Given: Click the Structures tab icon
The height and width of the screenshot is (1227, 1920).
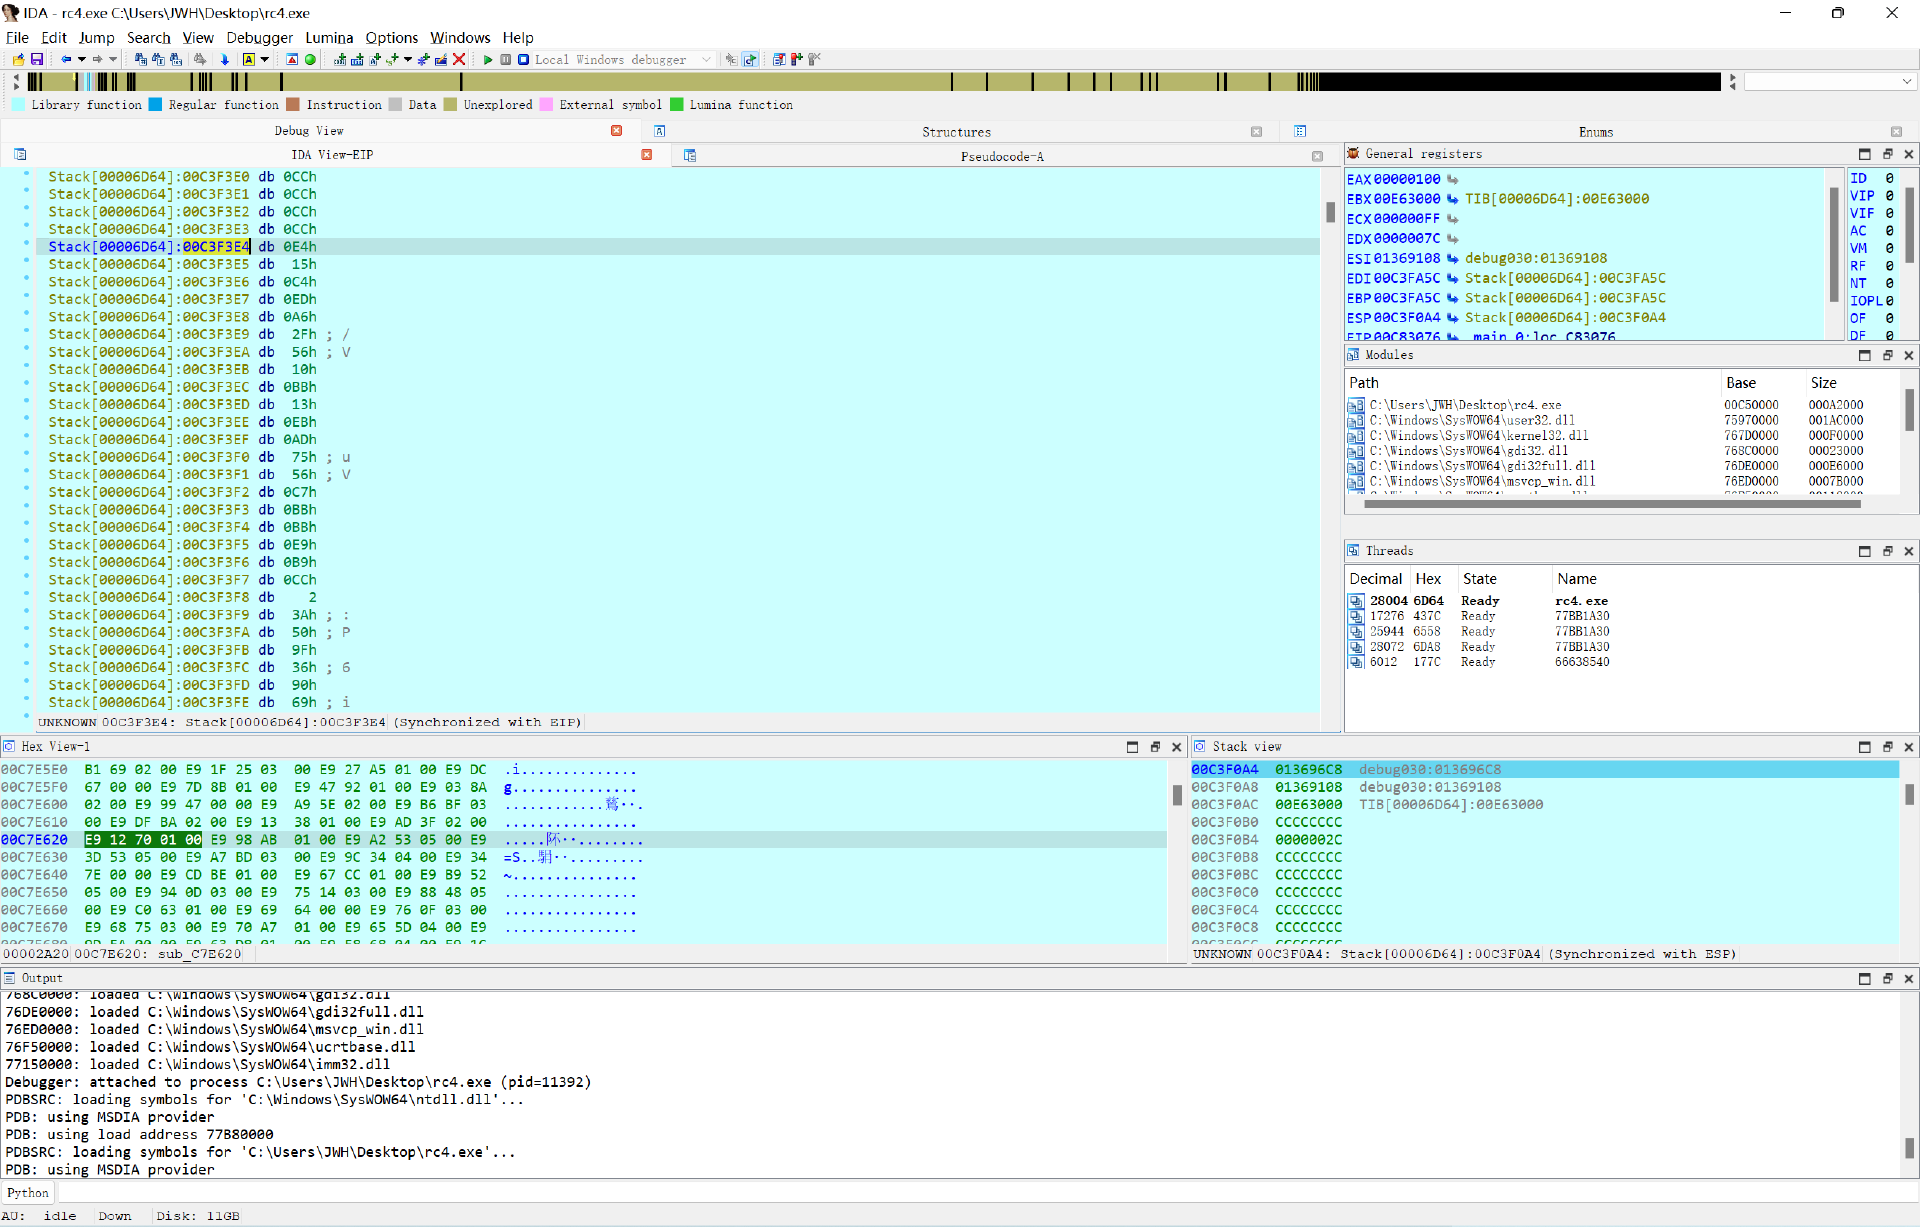Looking at the screenshot, I should point(660,131).
